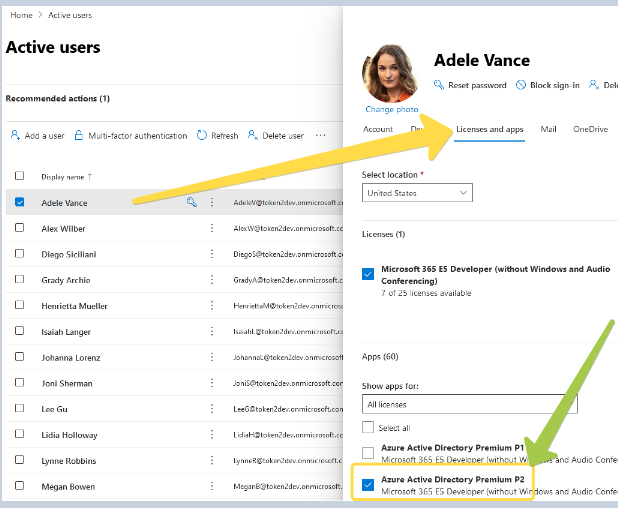Screen dimensions: 618x508
Task: Open more actions for Lidia Holloway row
Action: pos(212,435)
